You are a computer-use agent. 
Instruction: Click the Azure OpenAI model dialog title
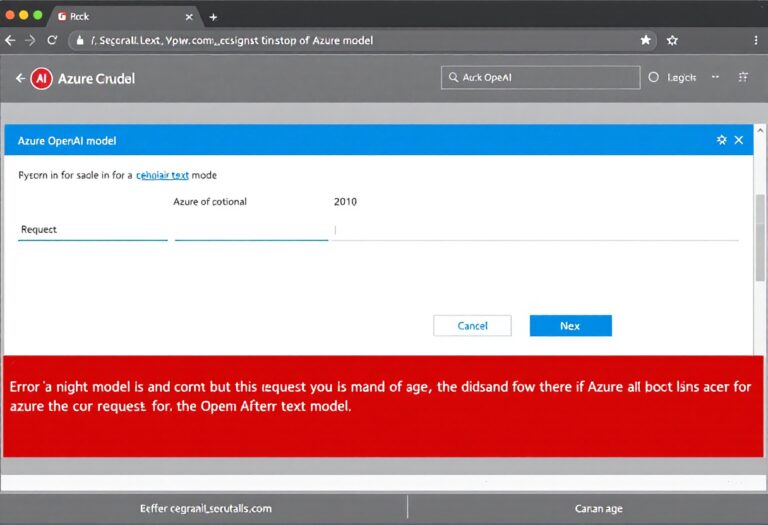tap(67, 141)
